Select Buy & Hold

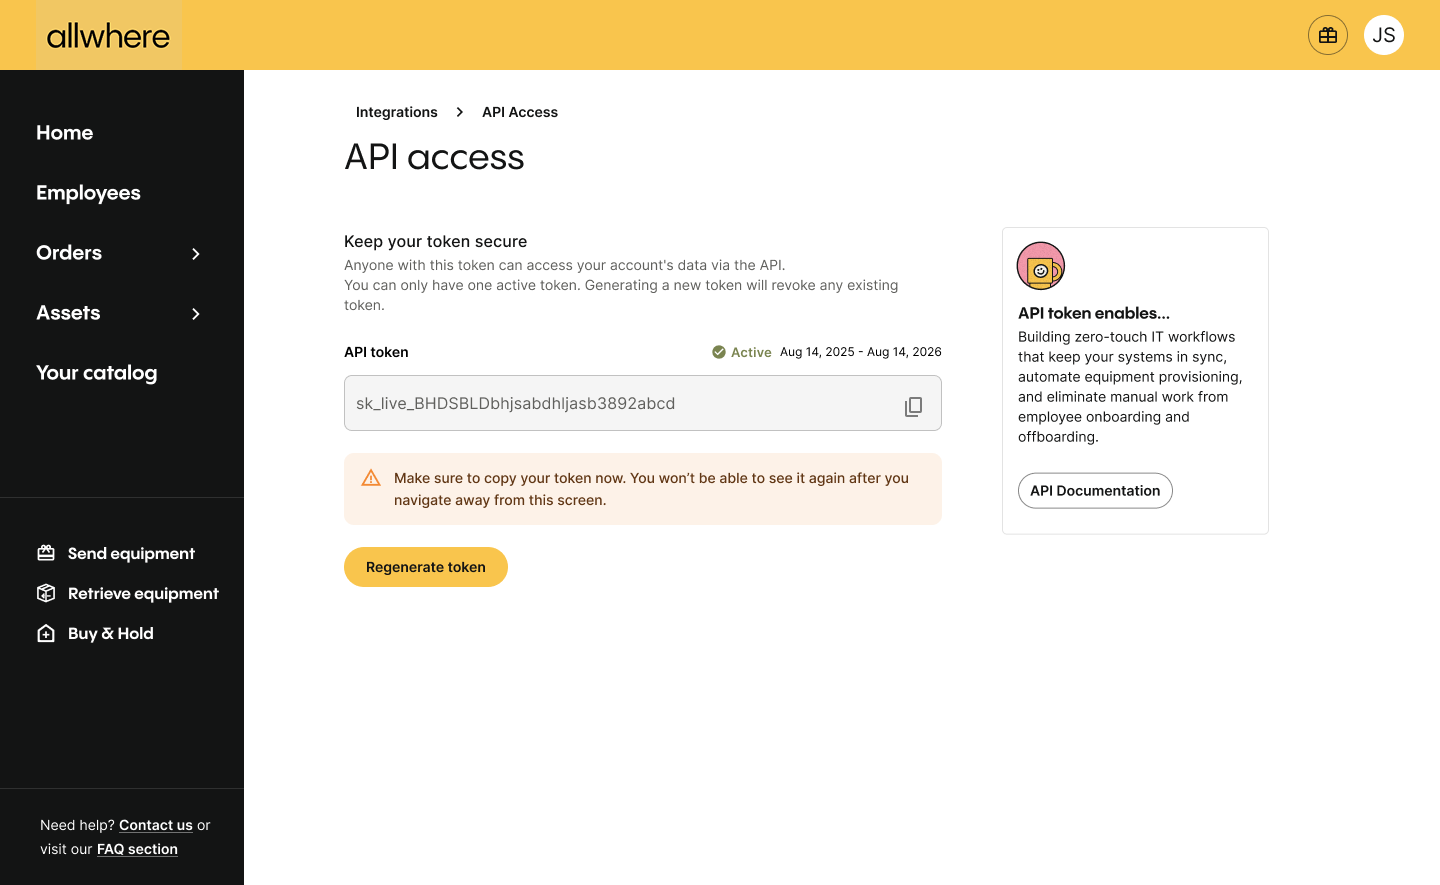111,633
